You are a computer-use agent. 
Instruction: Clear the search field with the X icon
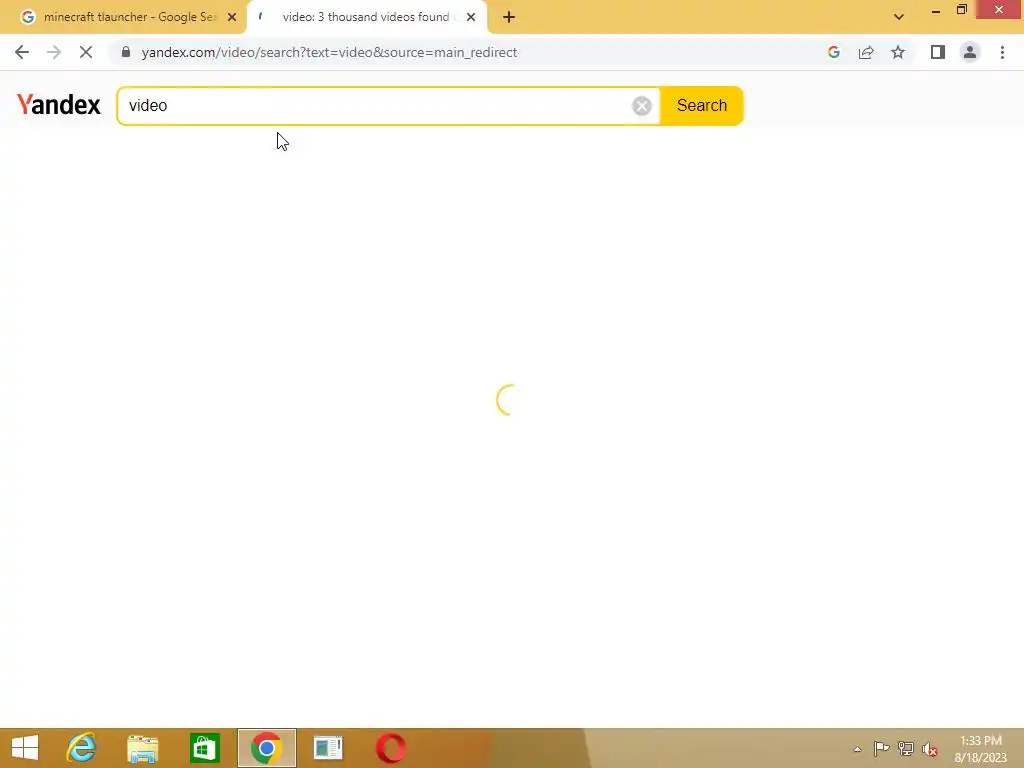[641, 106]
